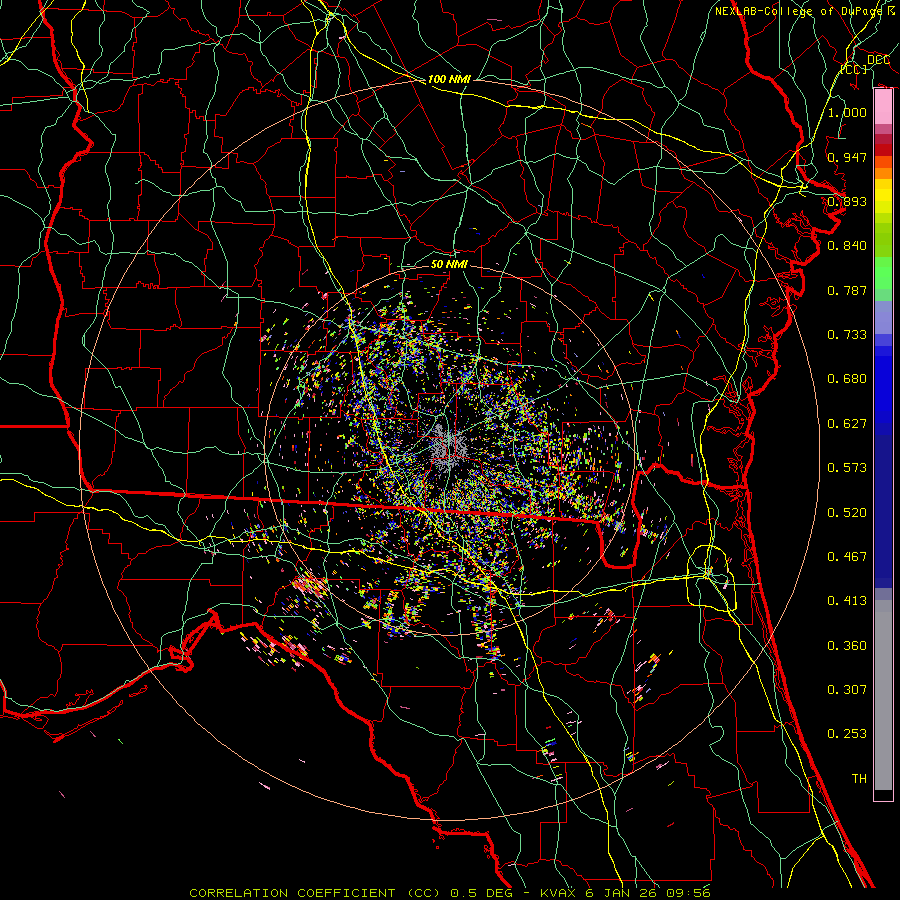Click the 0.627 scale value
The height and width of the screenshot is (900, 900).
[x=847, y=424]
